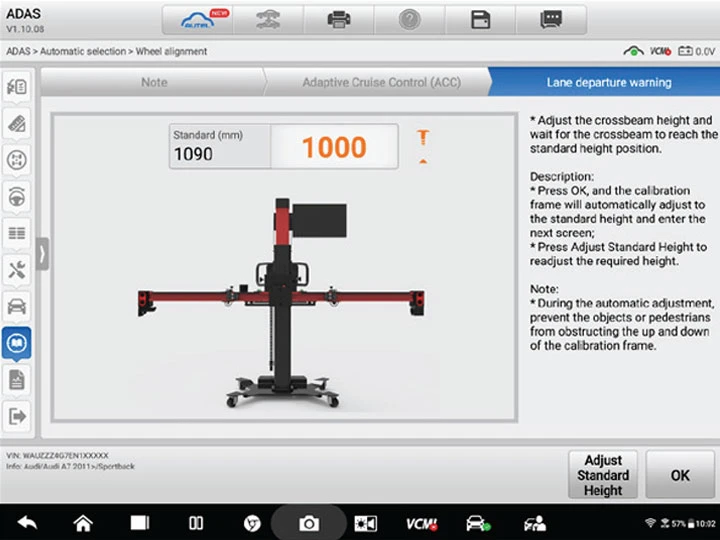Viewport: 720px width, 540px height.
Task: Click the printer icon in top toolbar
Action: tap(339, 19)
